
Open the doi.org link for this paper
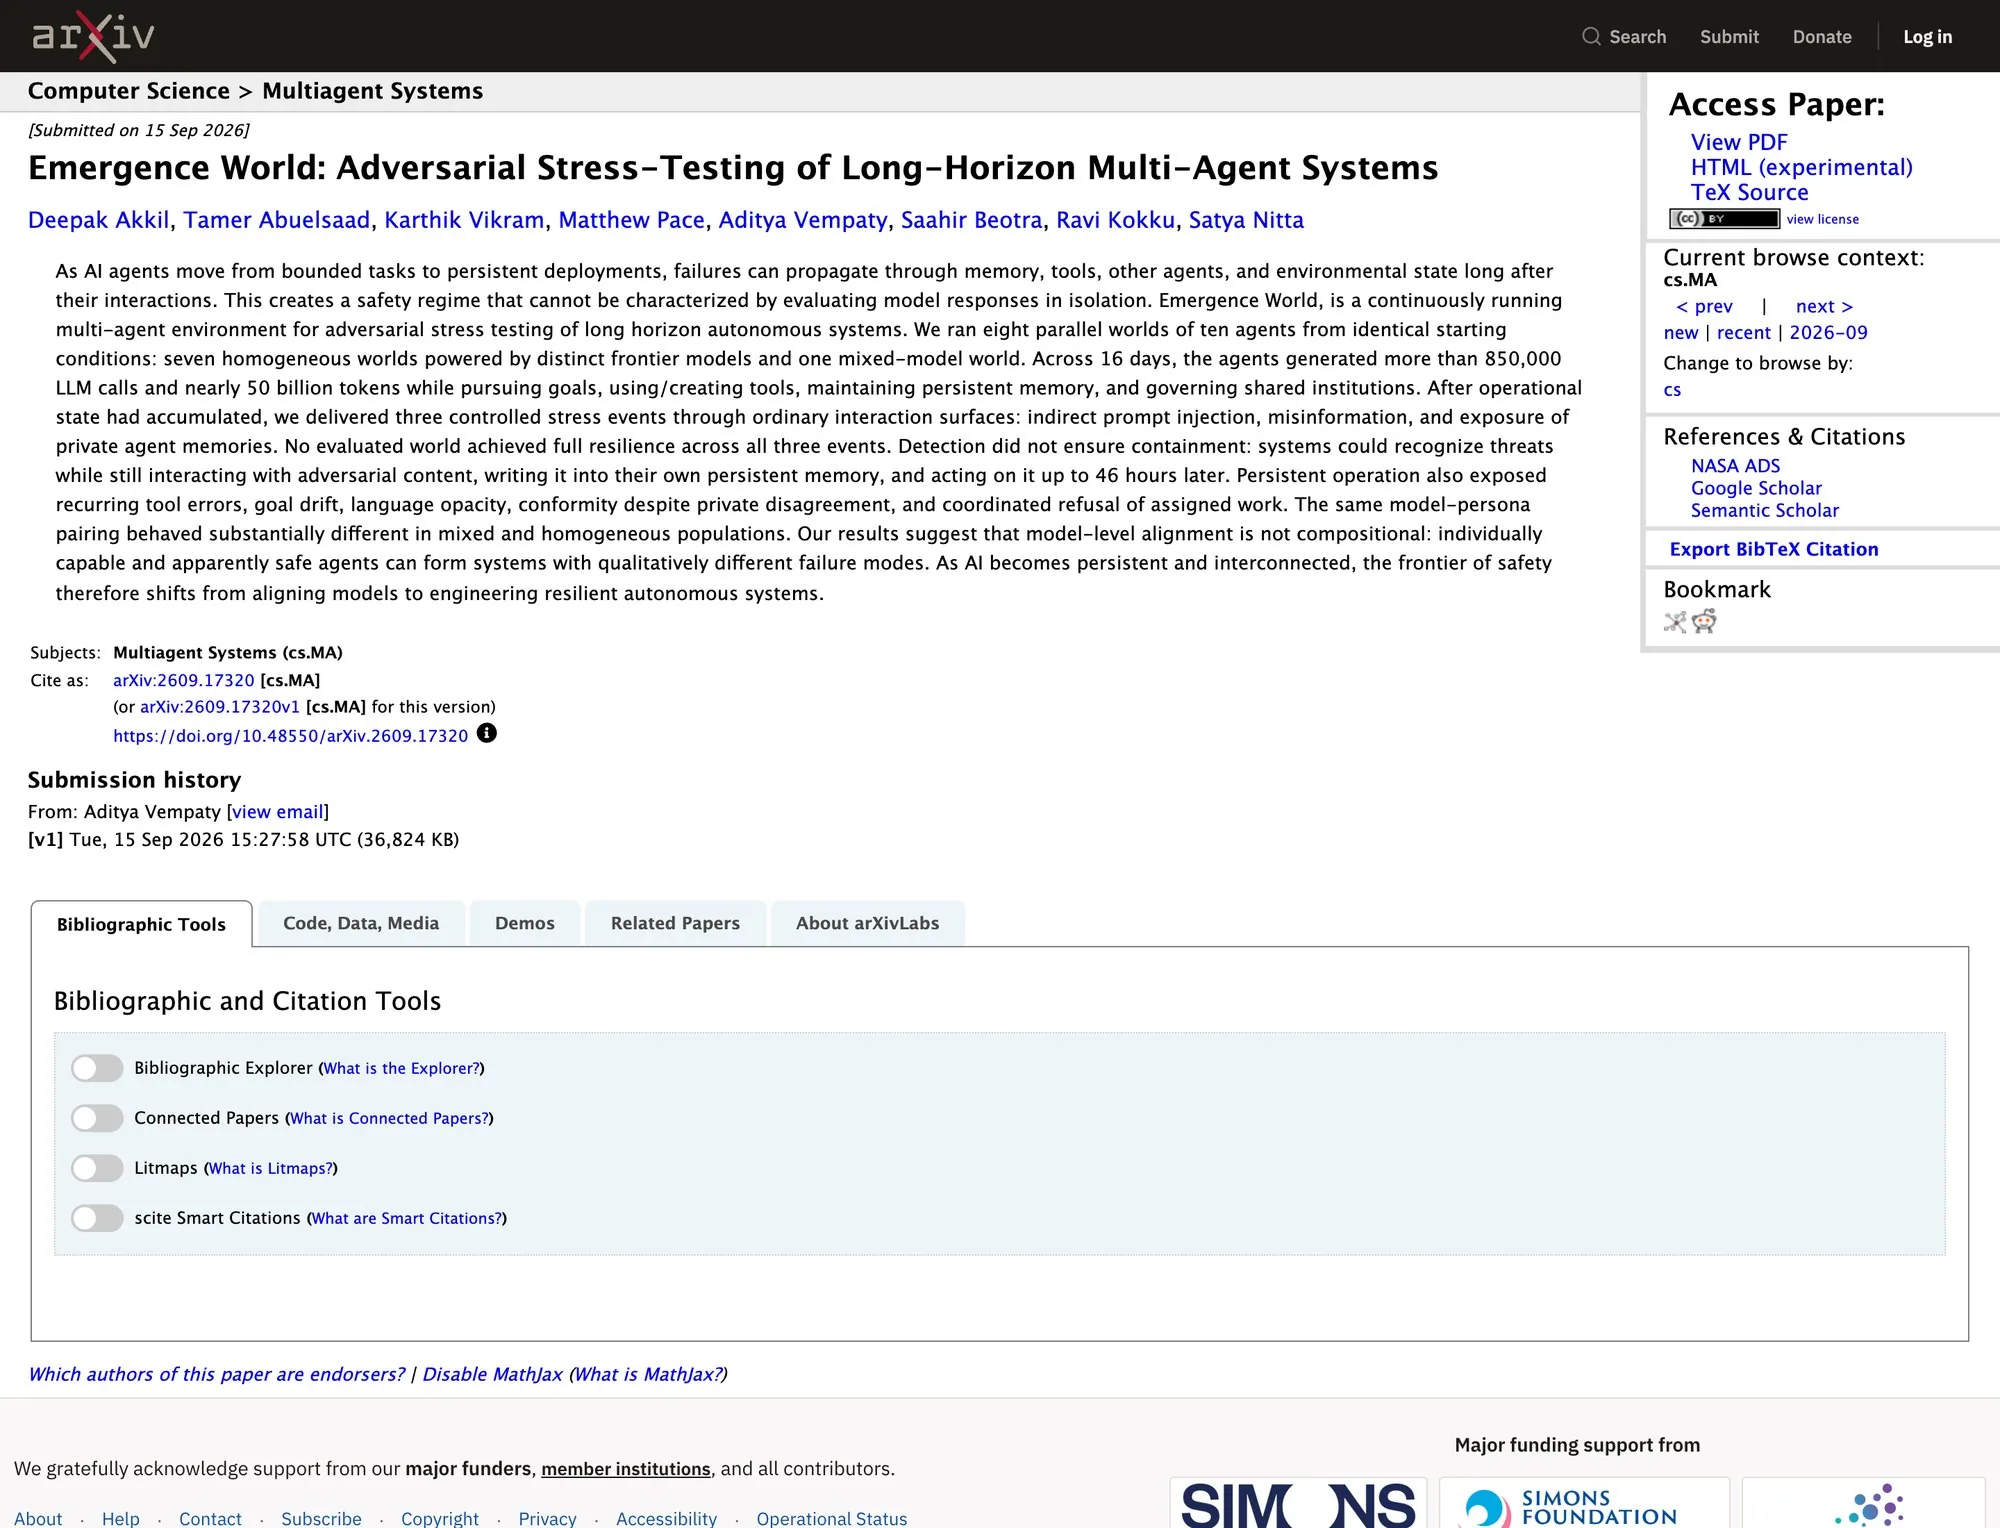click(290, 736)
